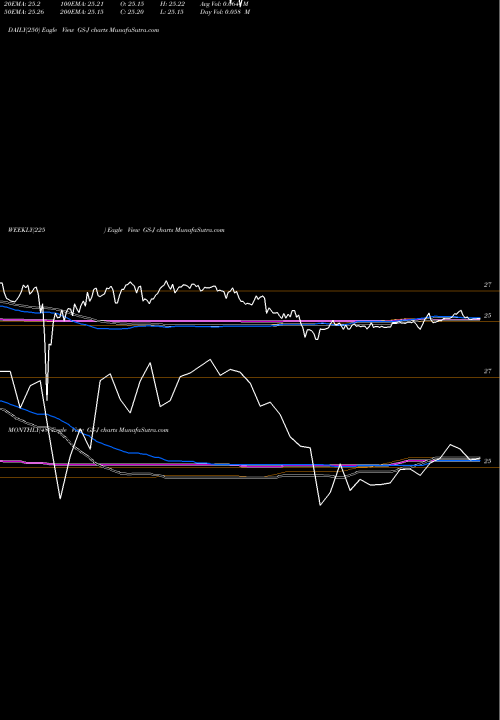This screenshot has height=720, width=500.
Task: Click the 20EMA value text
Action: pos(22,4)
